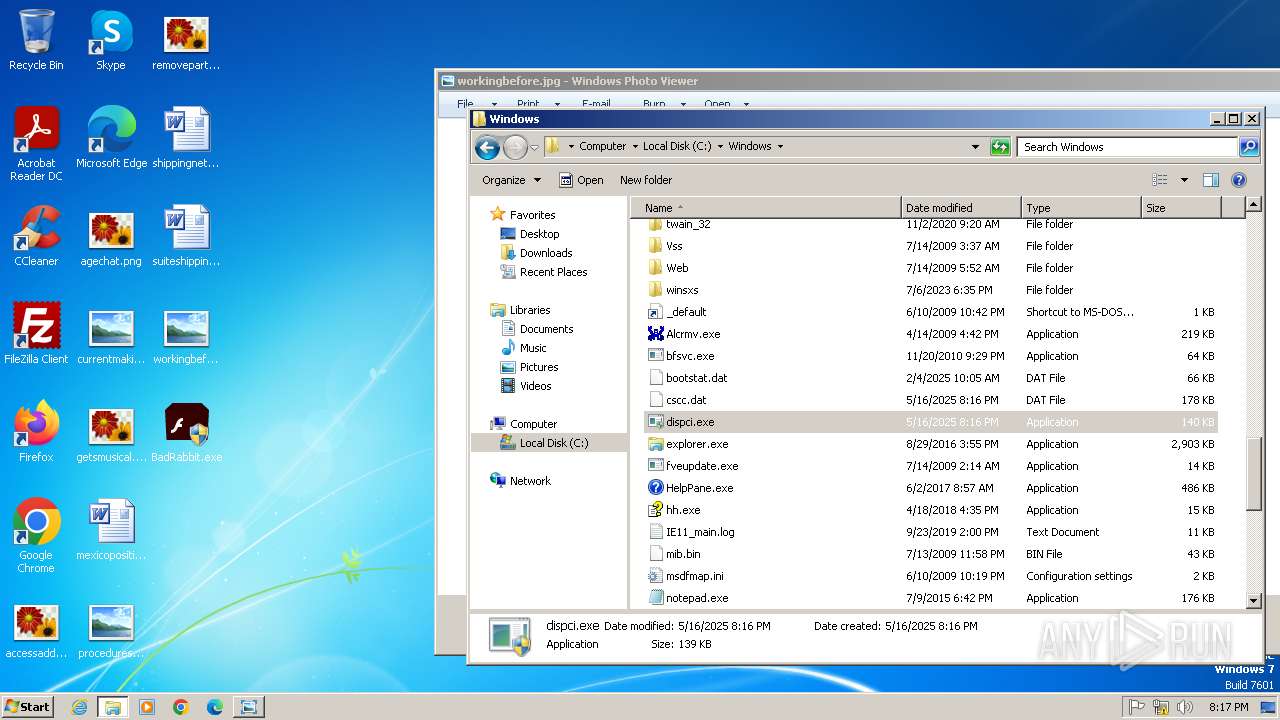Open CCleaner desktop shortcut

[36, 236]
